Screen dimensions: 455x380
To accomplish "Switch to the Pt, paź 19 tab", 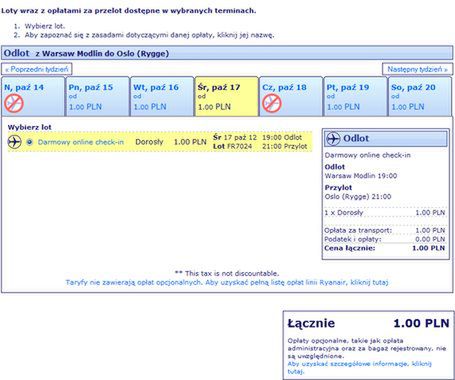I will [x=356, y=96].
